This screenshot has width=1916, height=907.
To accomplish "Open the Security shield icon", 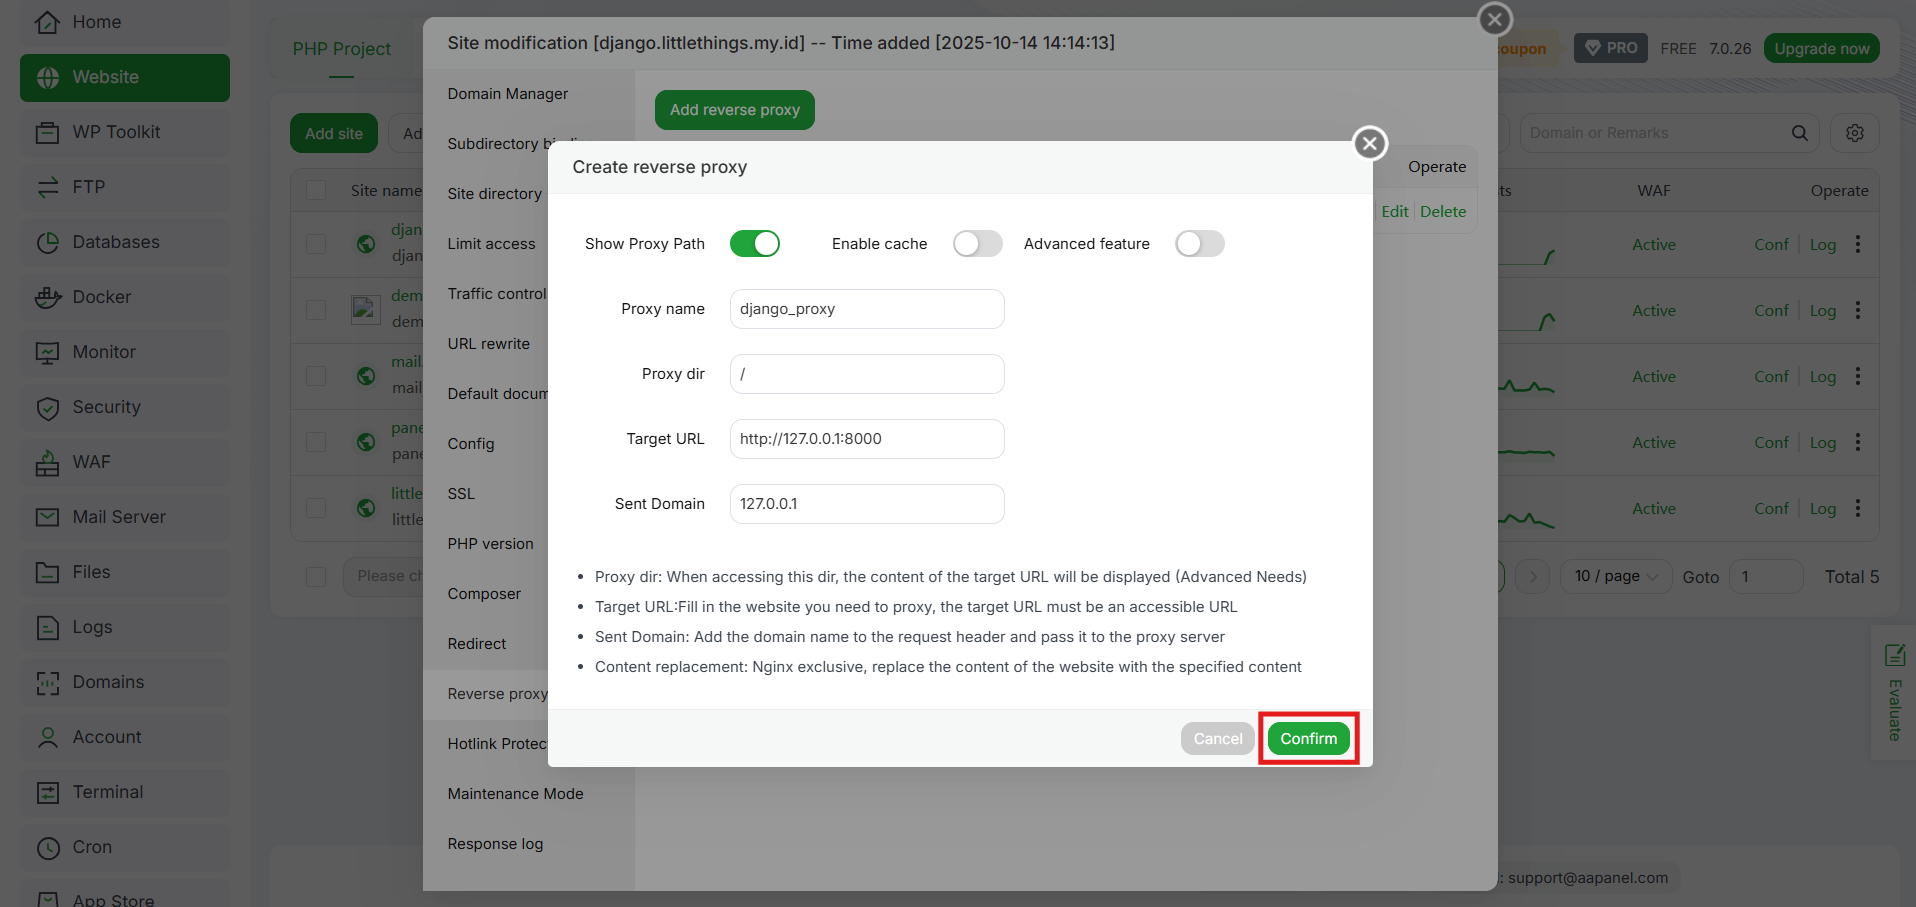I will (48, 407).
